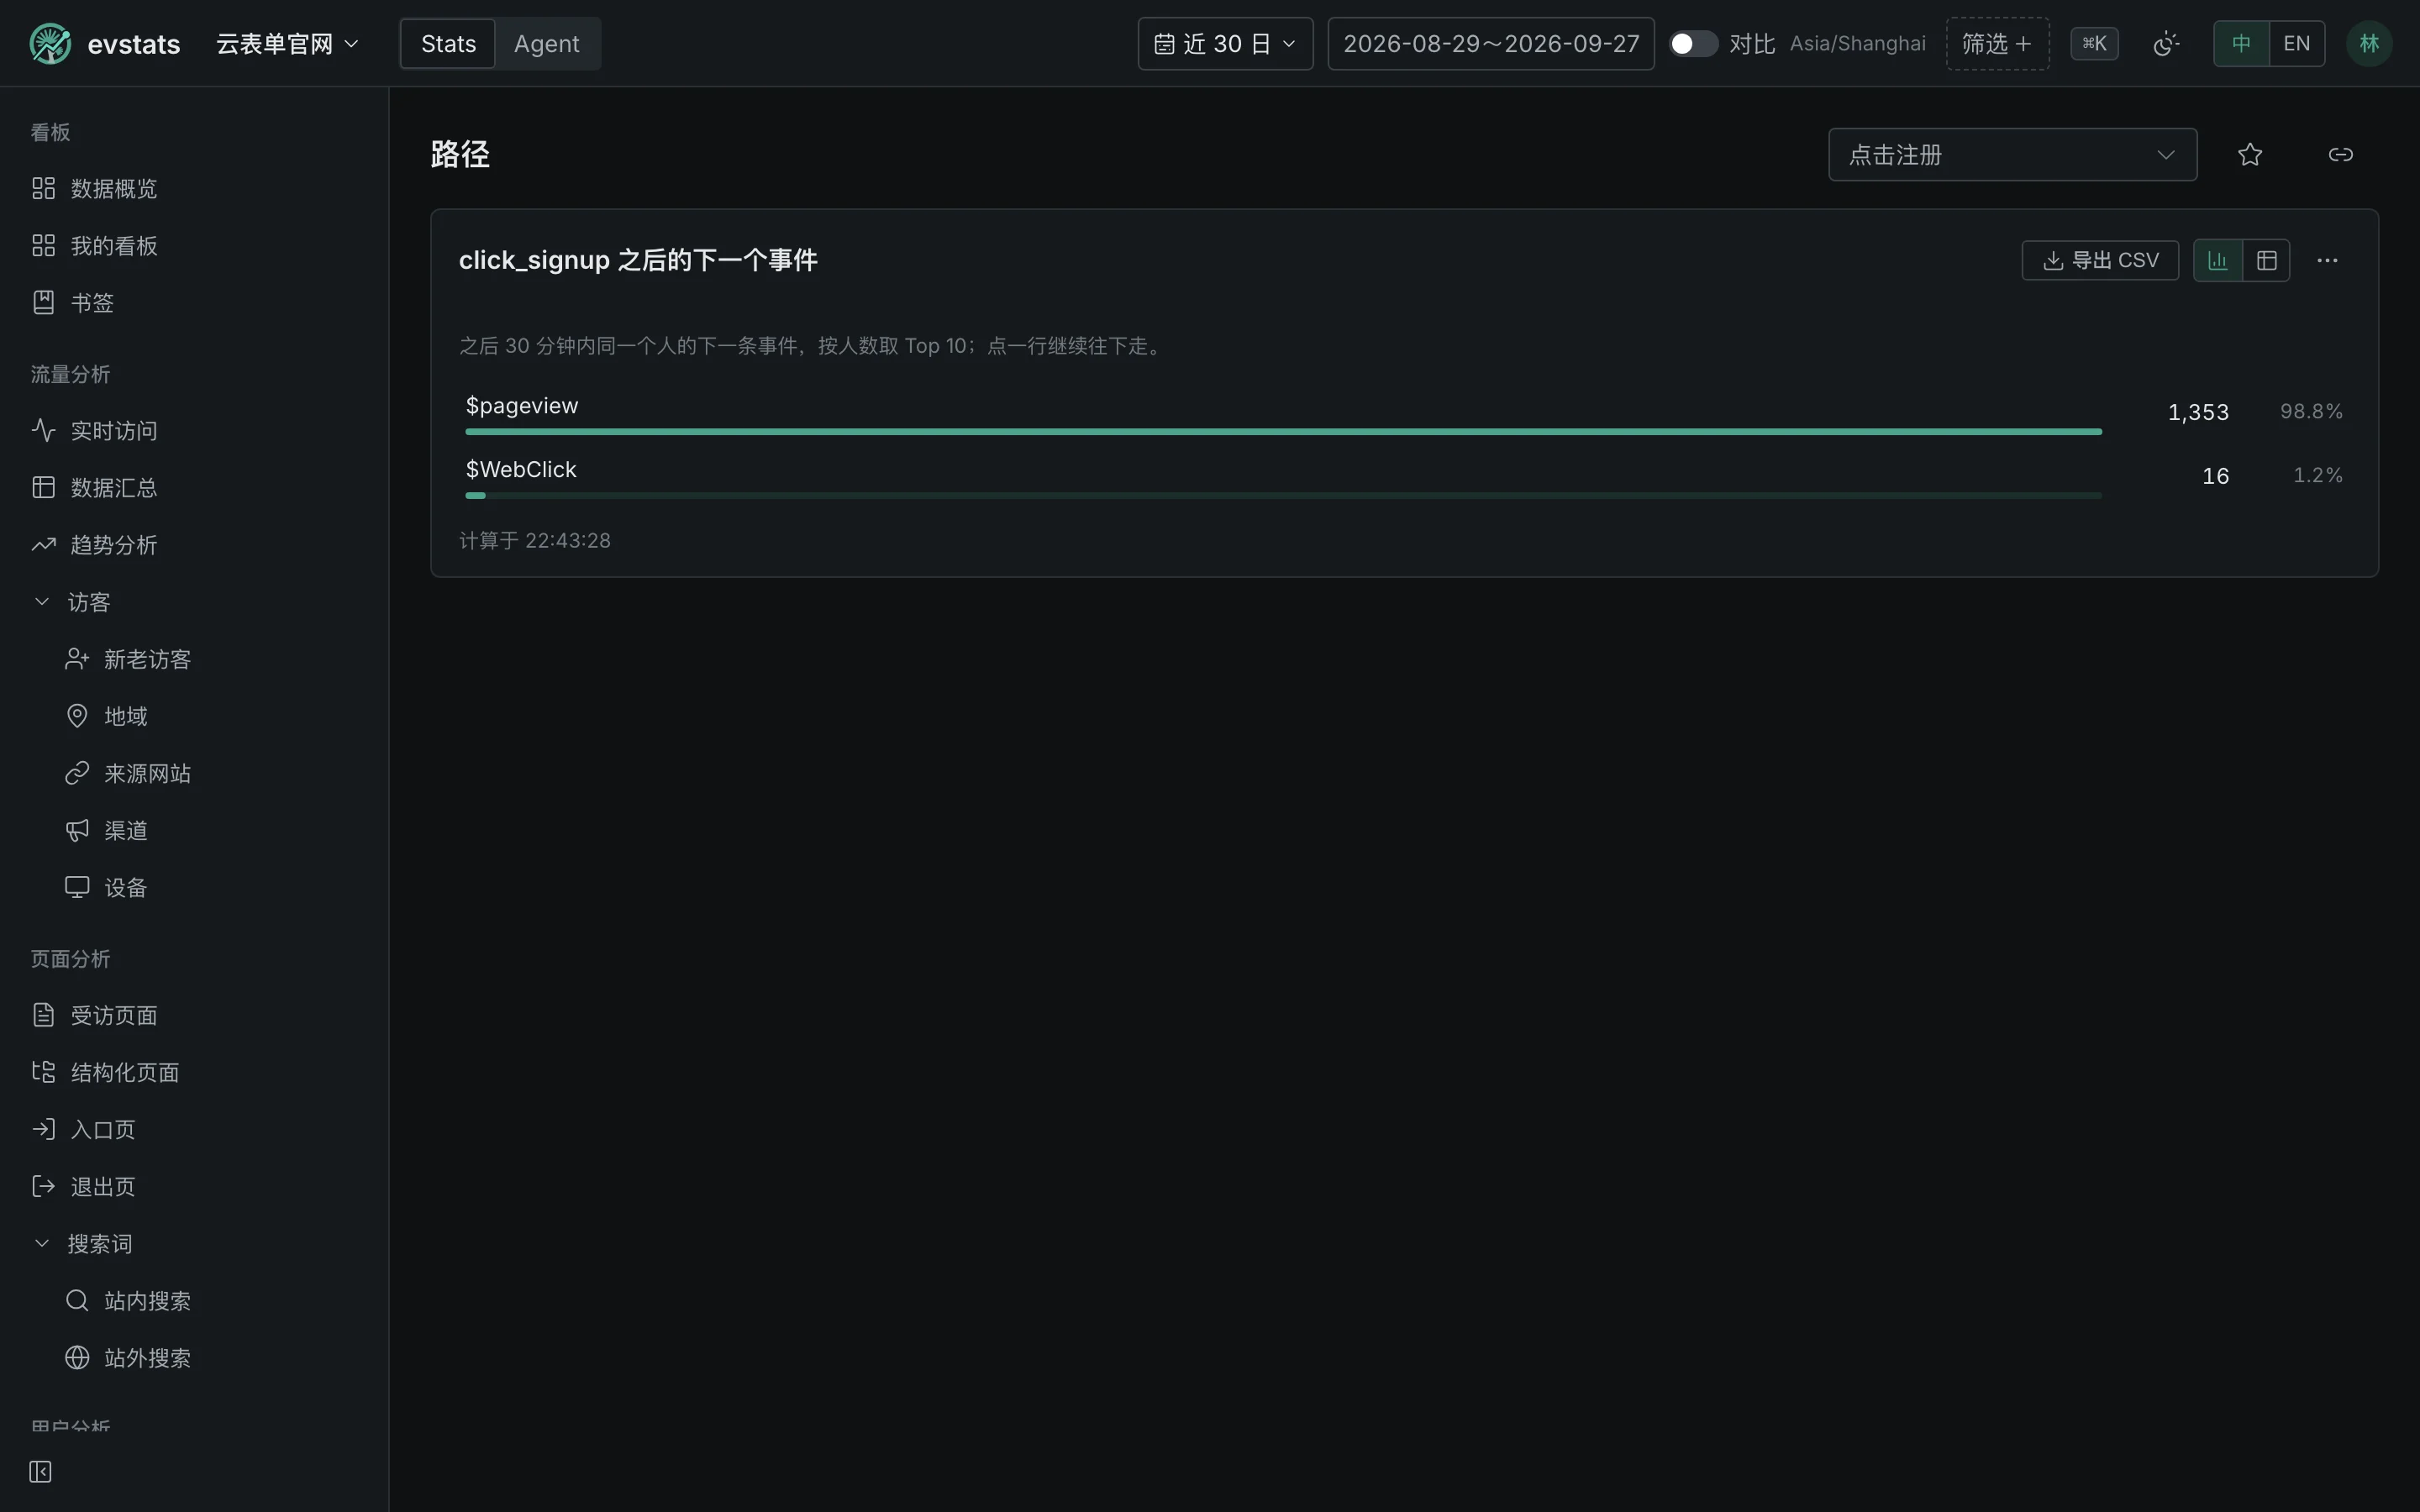The width and height of the screenshot is (2420, 1512).
Task: Select 中 language option
Action: [x=2241, y=44]
